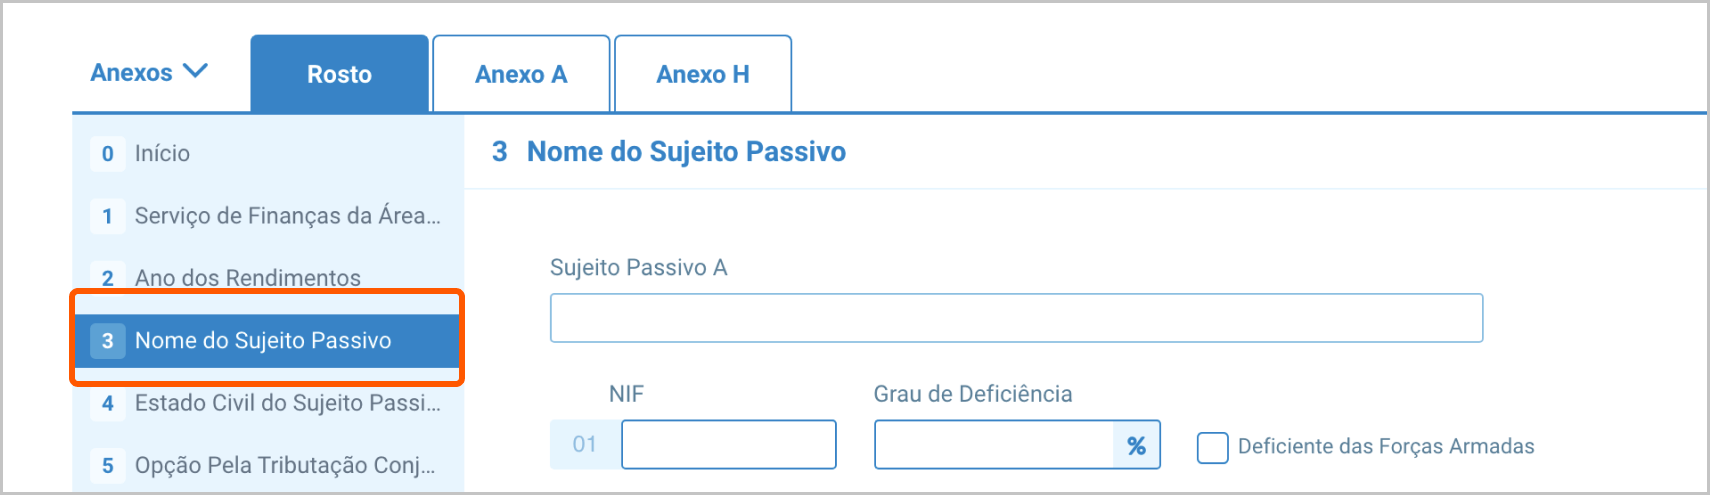
Task: Select Serviço de Finanças da Área item
Action: pos(287,216)
